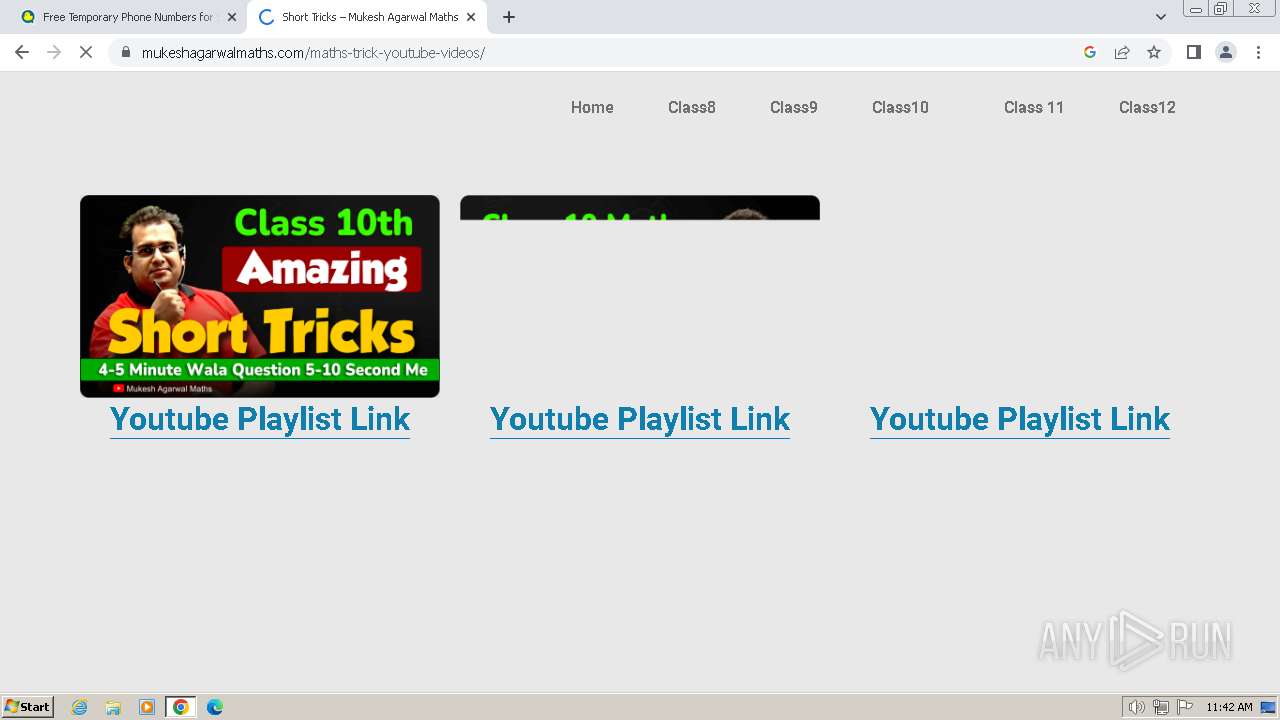The image size is (1280, 720).
Task: Click the taskbar clock 11:42 AM
Action: (1229, 707)
